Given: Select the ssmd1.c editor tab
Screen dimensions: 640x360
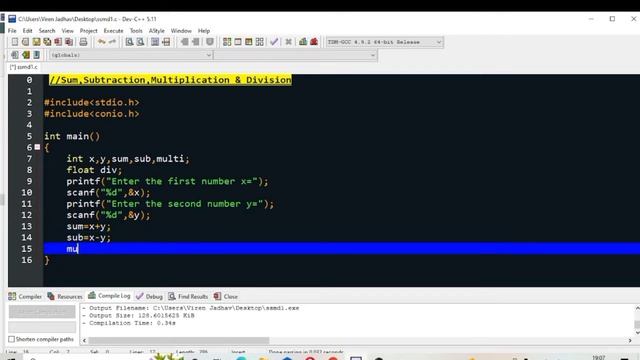Looking at the screenshot, I should tap(24, 67).
